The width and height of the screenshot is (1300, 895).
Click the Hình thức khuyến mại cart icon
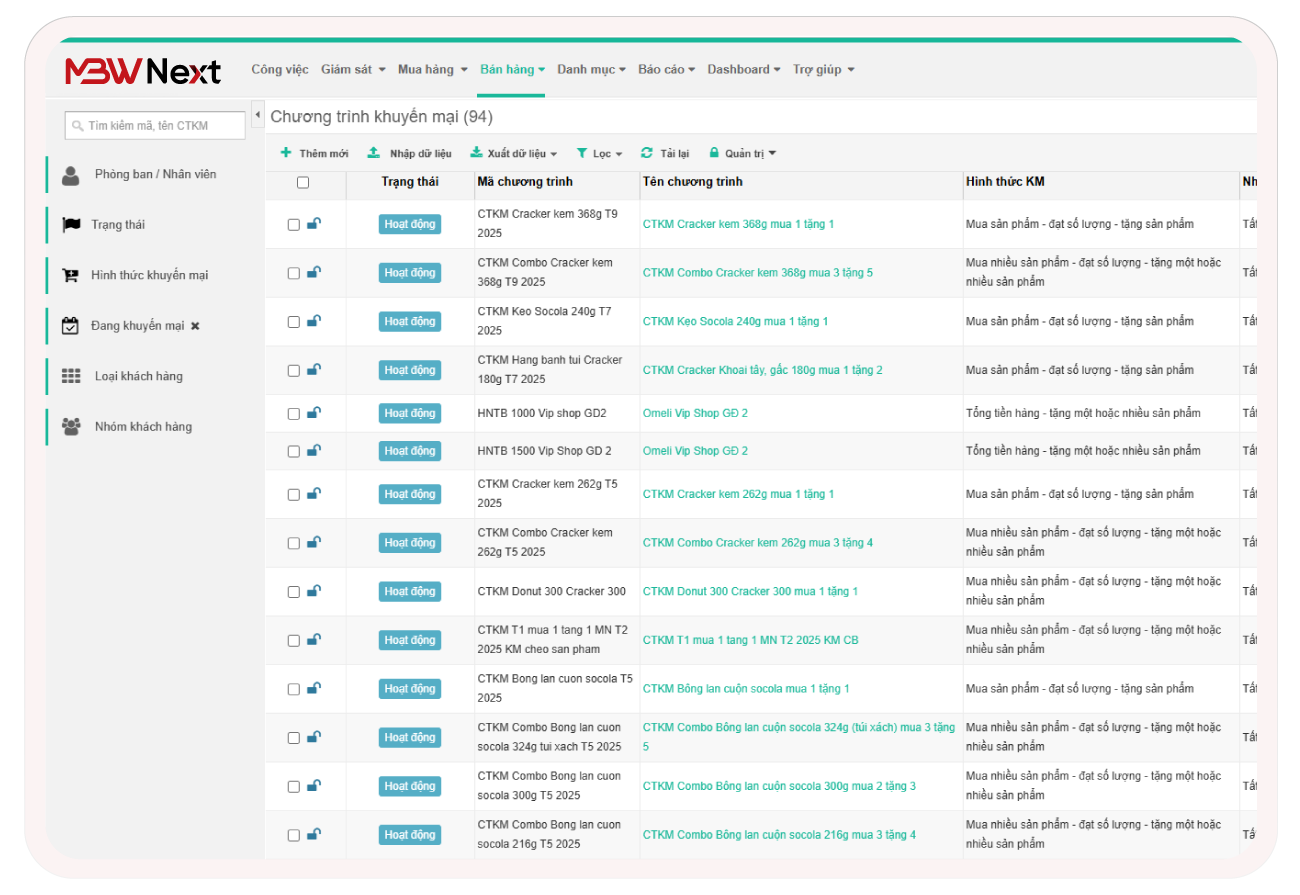[x=71, y=275]
